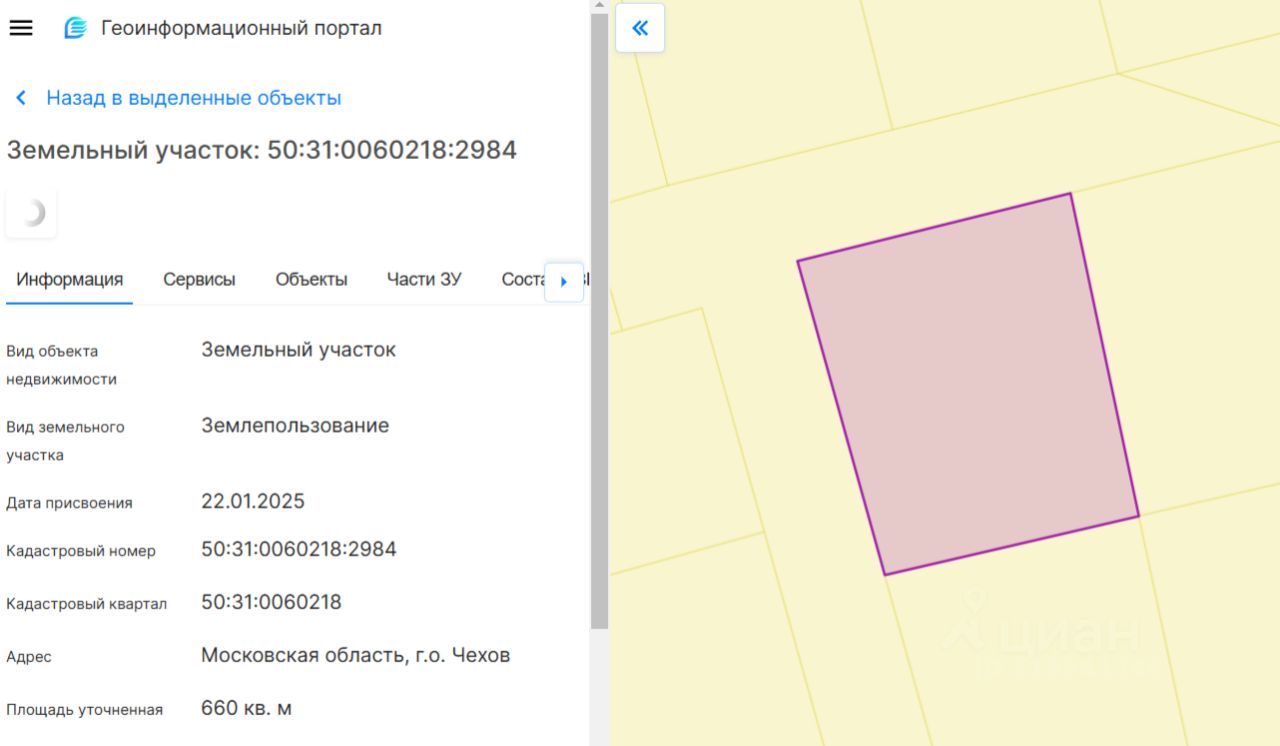Click the address value Московская область, г.о. Чехов
This screenshot has height=746, width=1280.
pyautogui.click(x=355, y=655)
